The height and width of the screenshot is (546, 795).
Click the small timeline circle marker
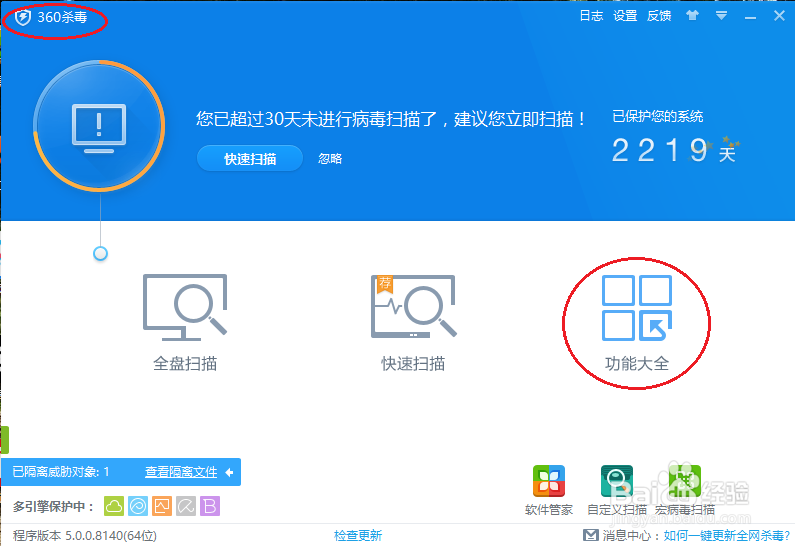[100, 253]
